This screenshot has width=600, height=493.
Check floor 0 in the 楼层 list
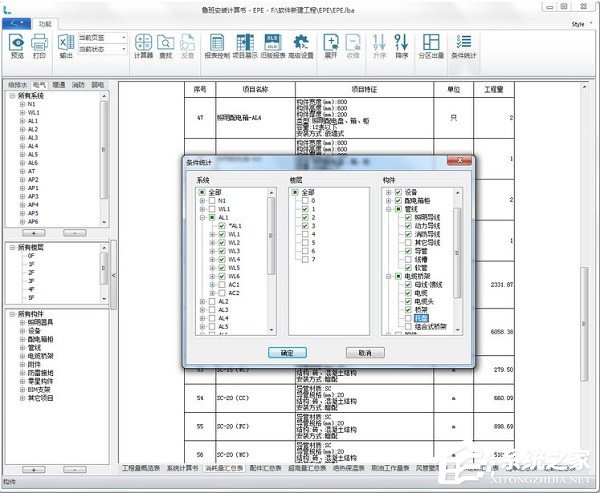(305, 201)
